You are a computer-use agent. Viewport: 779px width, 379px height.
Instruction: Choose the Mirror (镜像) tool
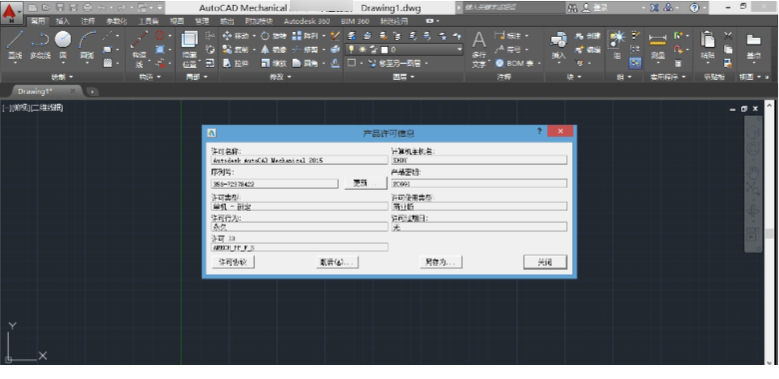(274, 50)
